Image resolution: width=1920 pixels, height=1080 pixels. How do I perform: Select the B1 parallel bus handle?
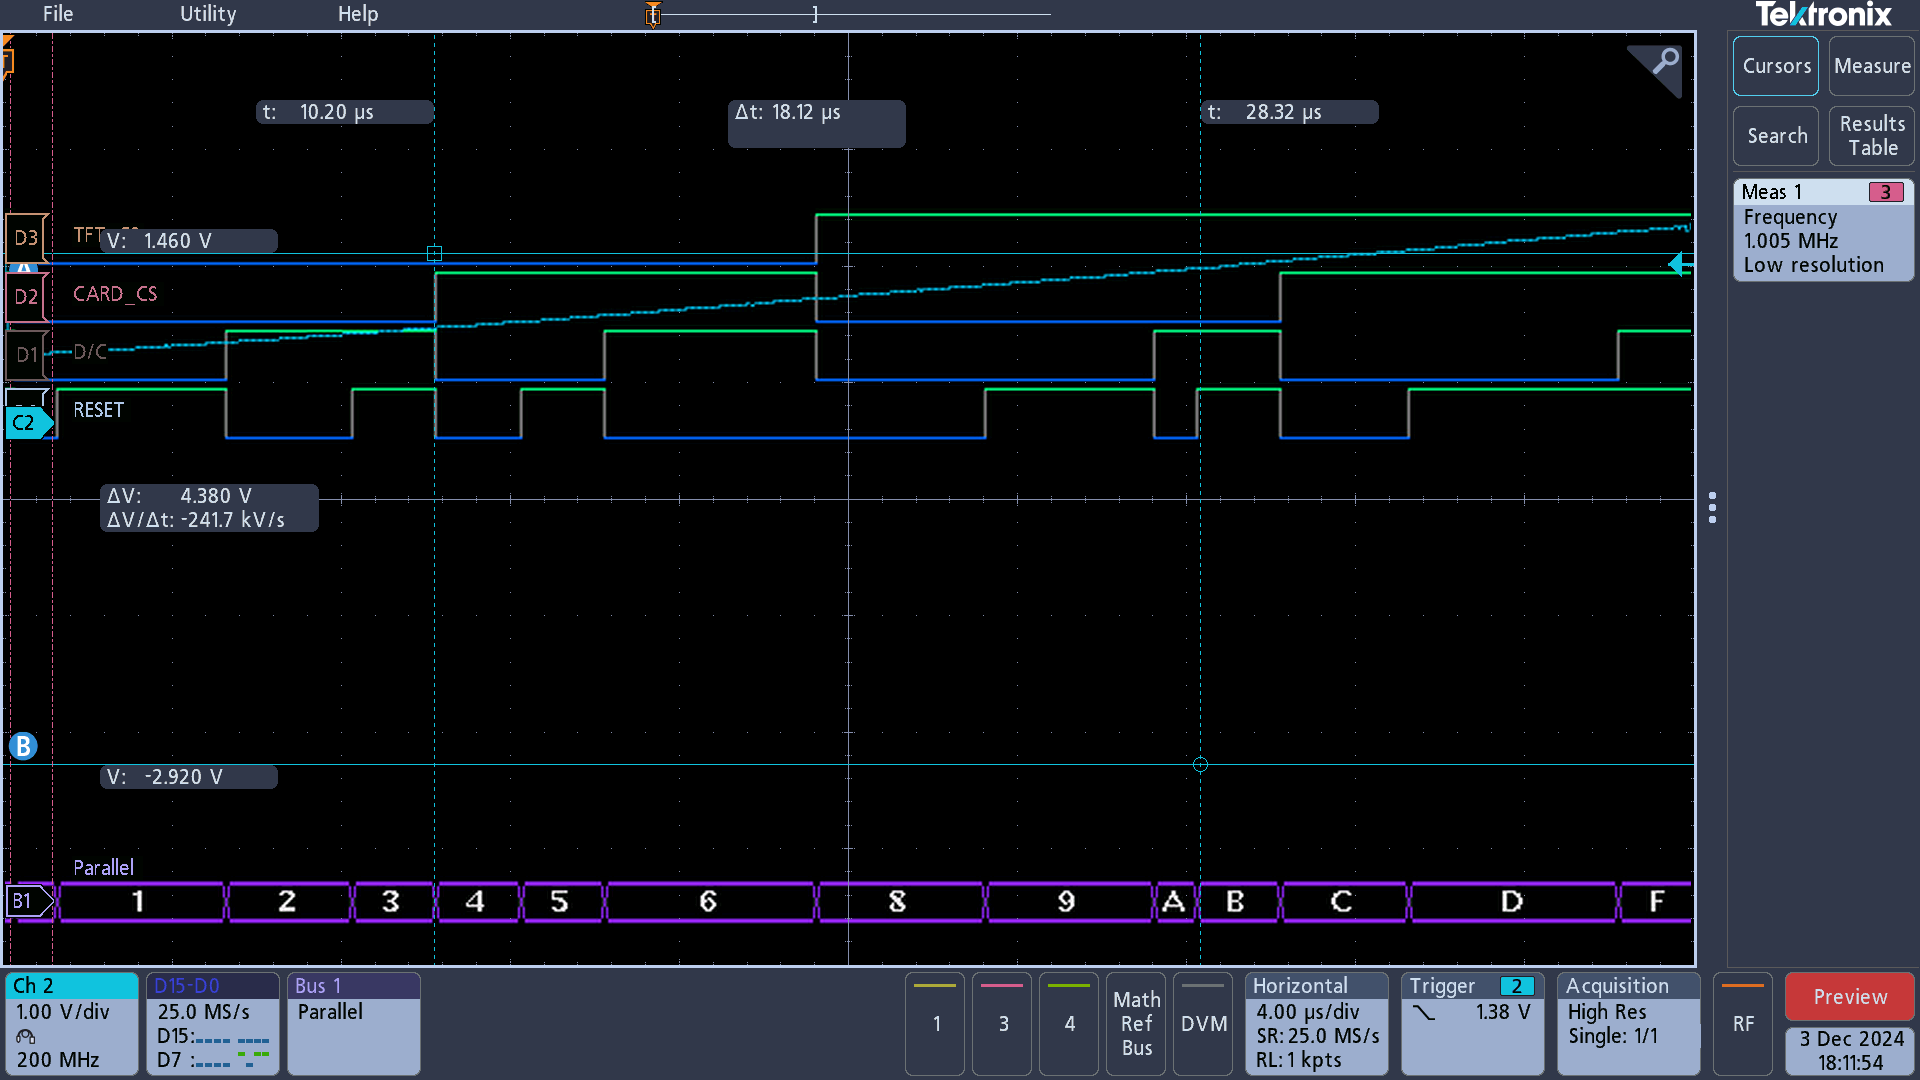(x=28, y=902)
